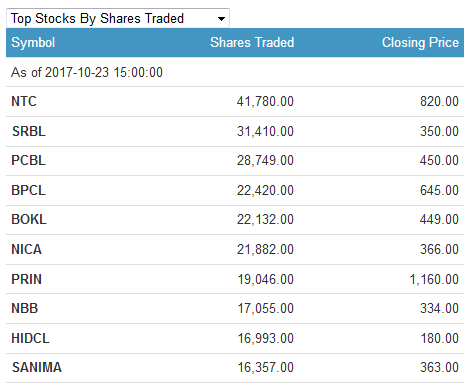The width and height of the screenshot is (470, 389).
Task: Click HIDCL shares traded value 16,993.00
Action: click(265, 338)
